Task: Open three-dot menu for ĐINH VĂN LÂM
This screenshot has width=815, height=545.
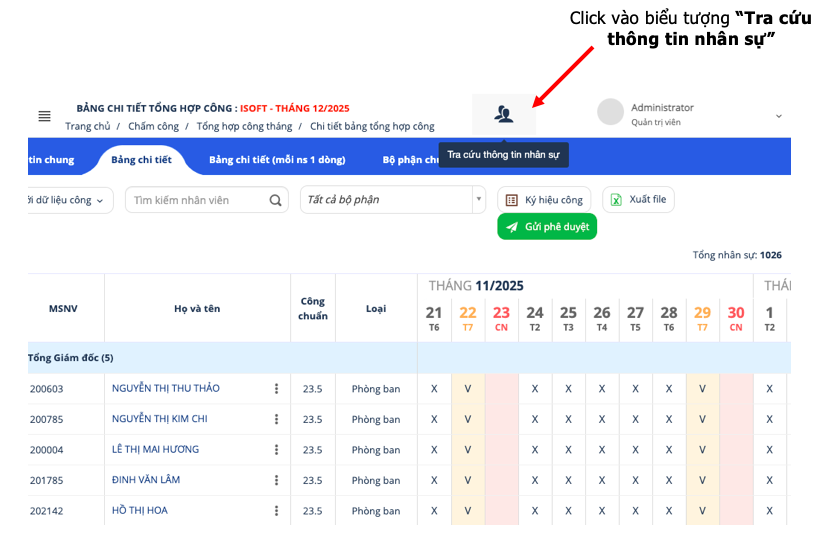Action: click(277, 480)
